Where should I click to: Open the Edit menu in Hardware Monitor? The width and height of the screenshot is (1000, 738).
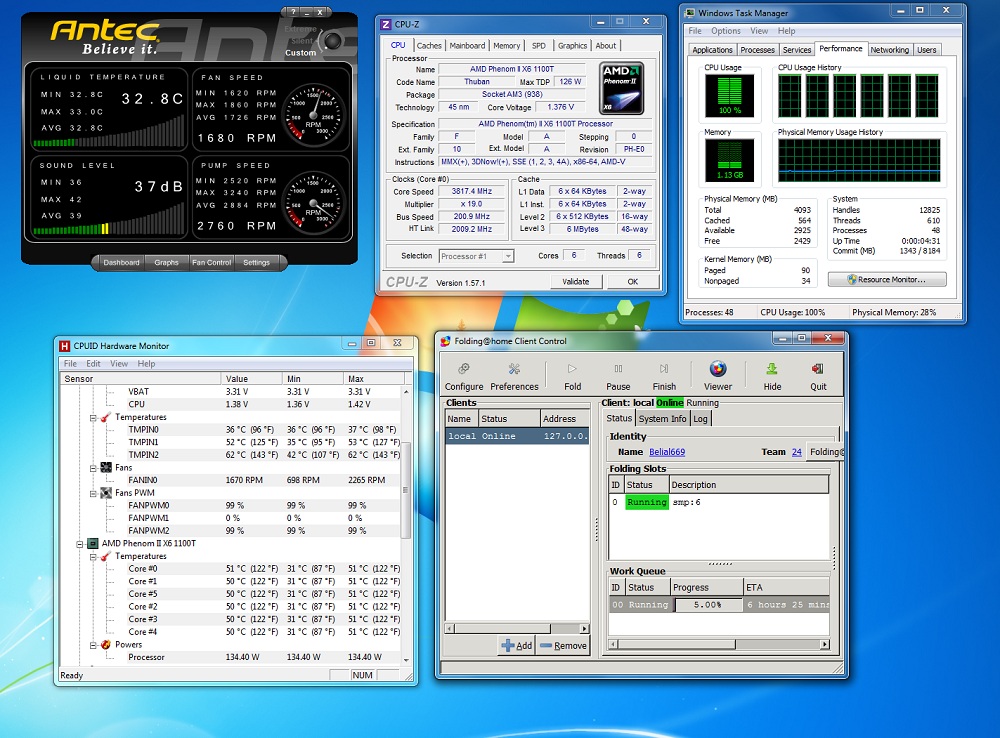pos(93,364)
